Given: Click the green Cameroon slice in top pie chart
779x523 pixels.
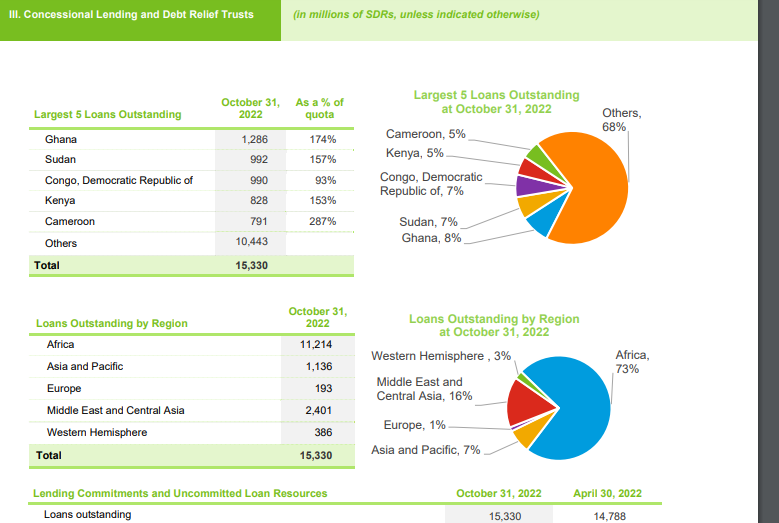Looking at the screenshot, I should click(x=538, y=155).
